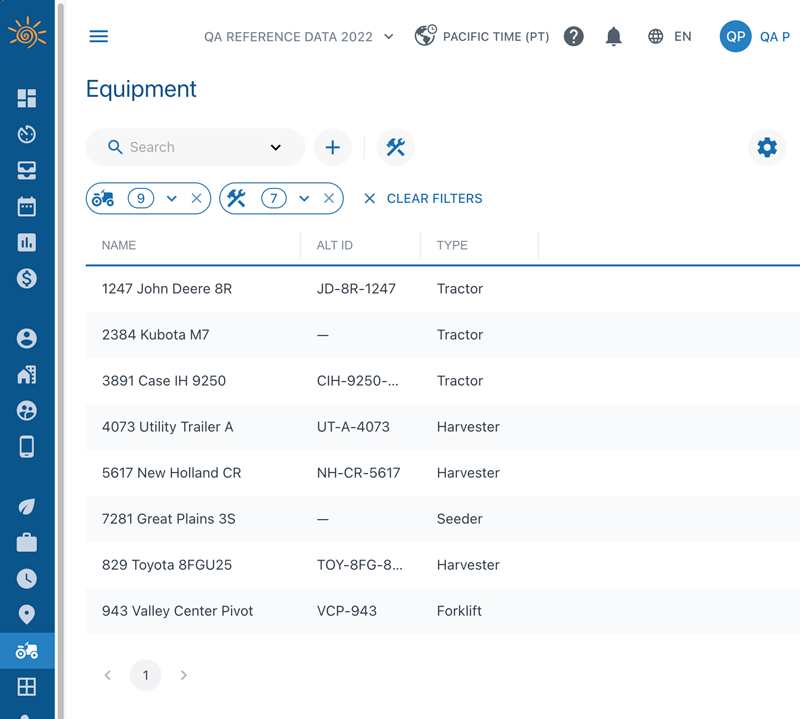Open the calendar icon in sidebar
Screen dimensions: 800x719
[x=27, y=207]
